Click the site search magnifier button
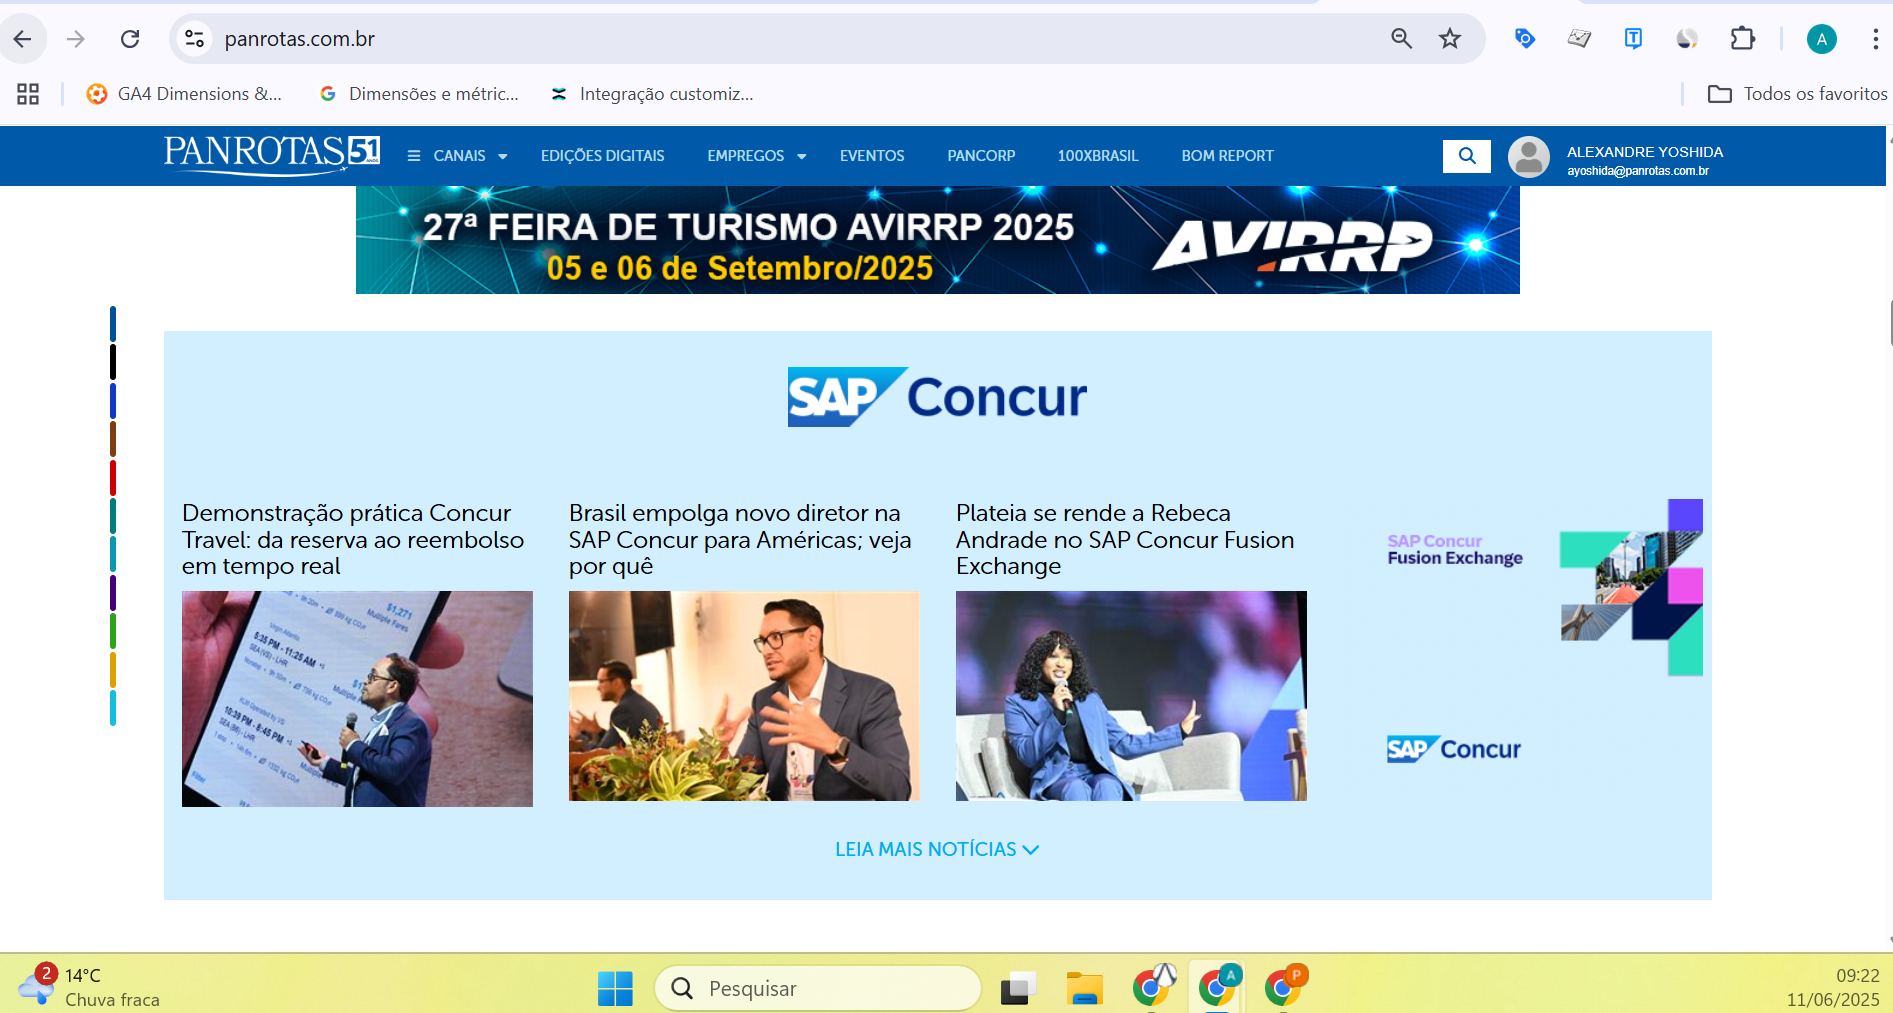 point(1467,156)
